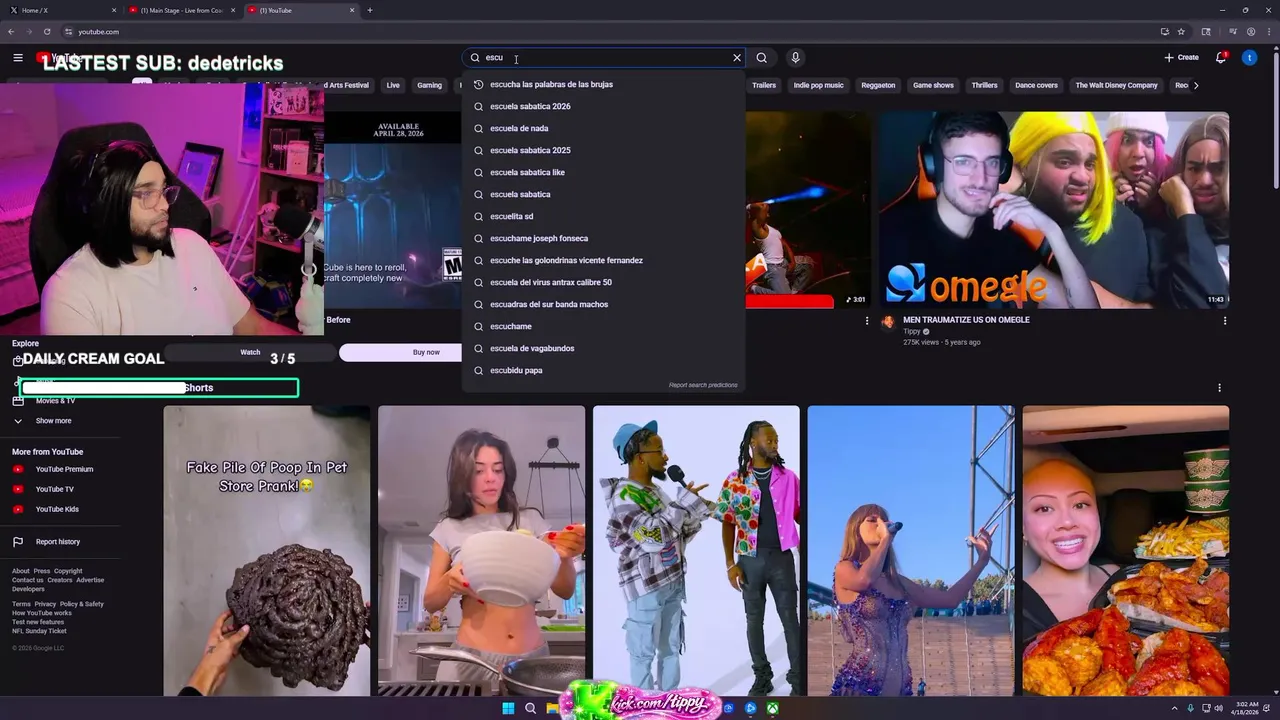
Task: Bookmark this page with the star icon
Action: pos(1181,32)
